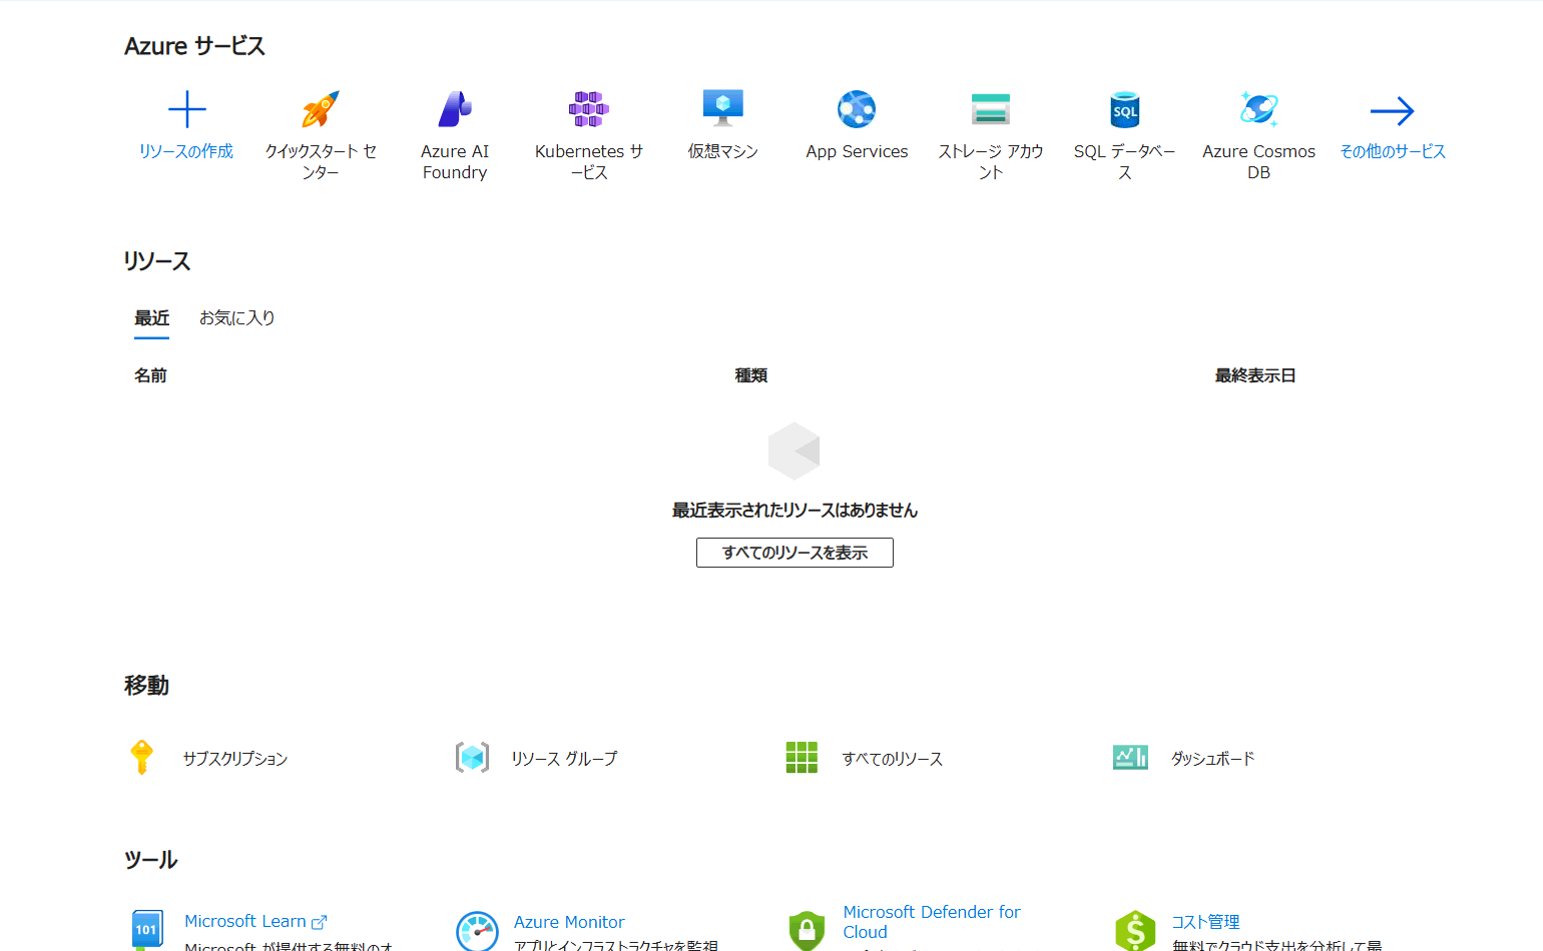Open Azure Cosmos DB icon
Image resolution: width=1543 pixels, height=951 pixels.
1258,110
